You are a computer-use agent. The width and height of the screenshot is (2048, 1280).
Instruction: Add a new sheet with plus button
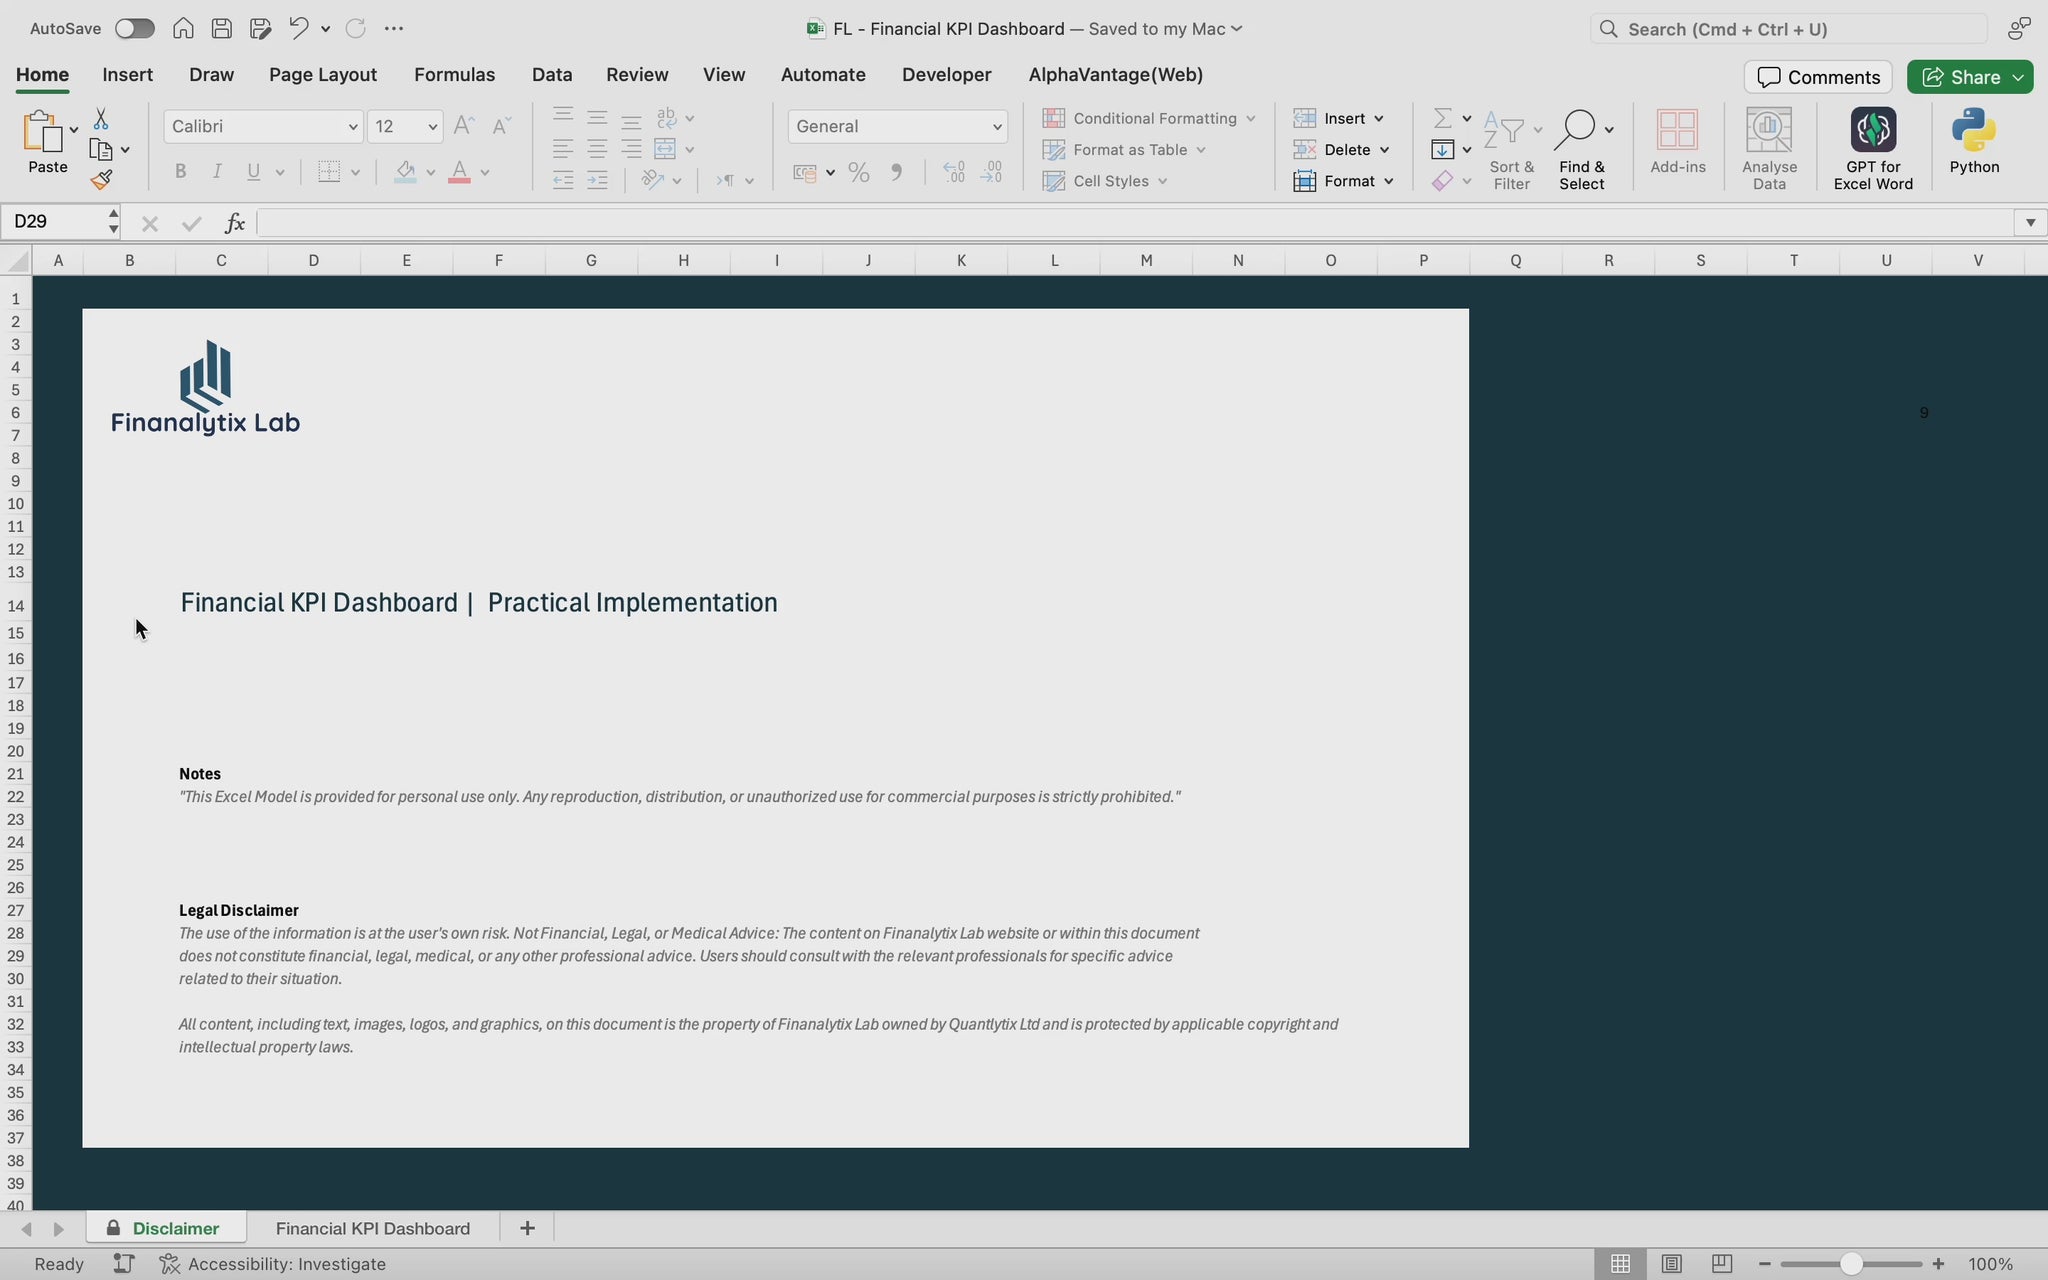click(x=527, y=1228)
